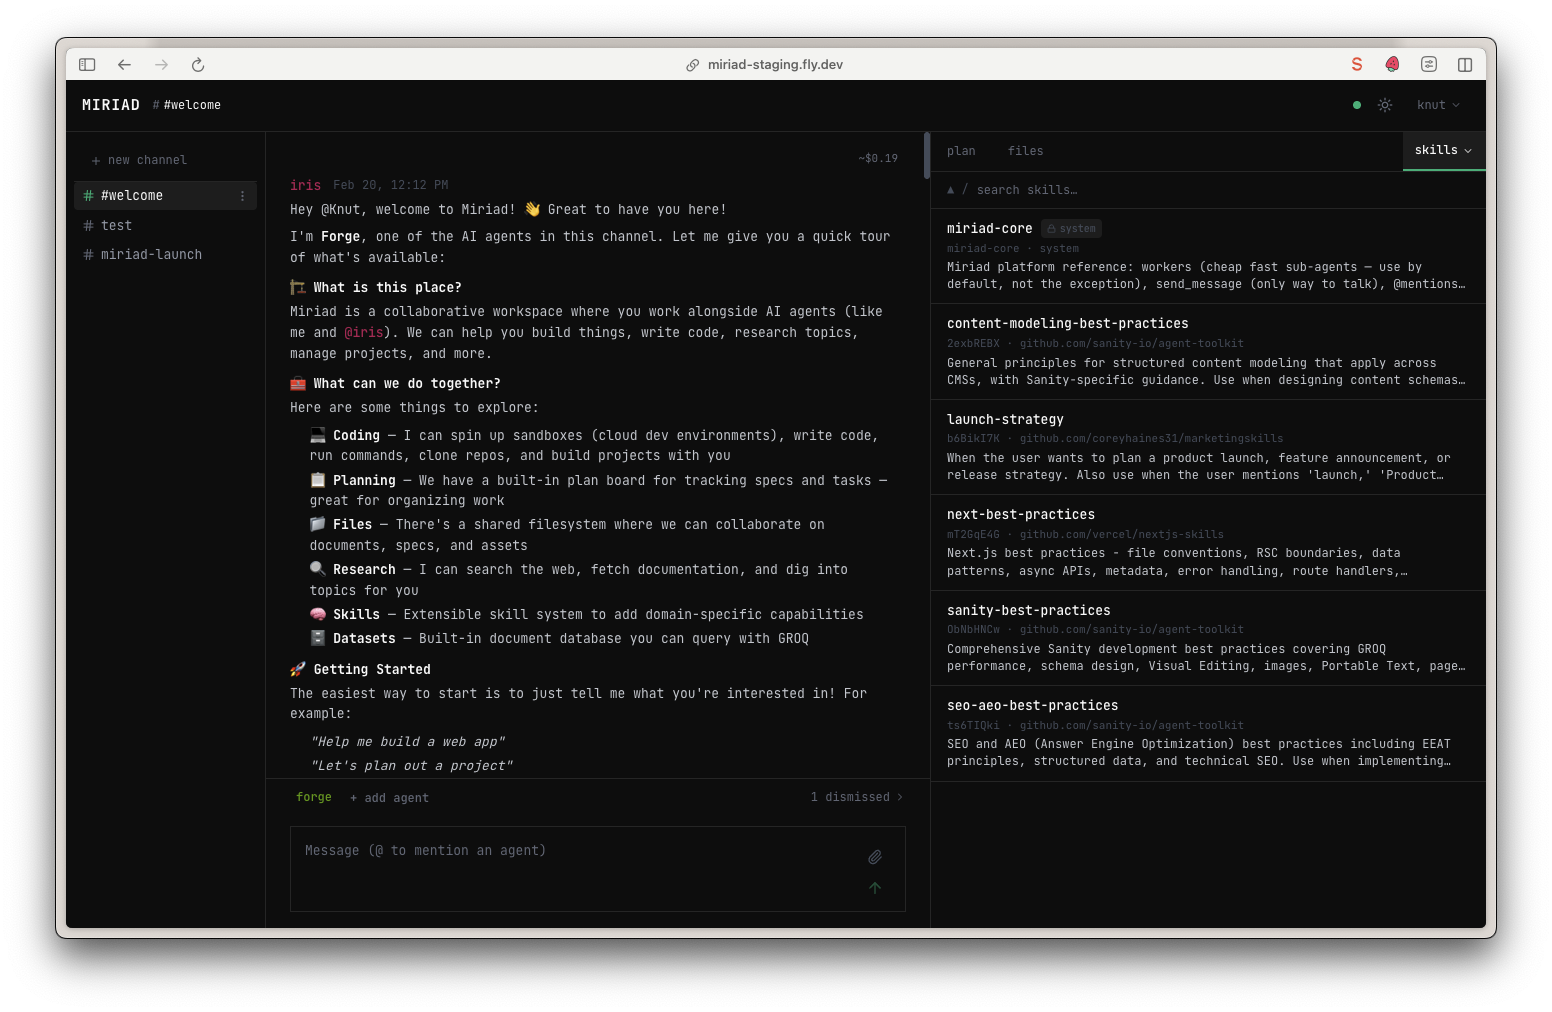Click the green online status dot
Viewport: 1552px width, 1012px height.
1357,104
